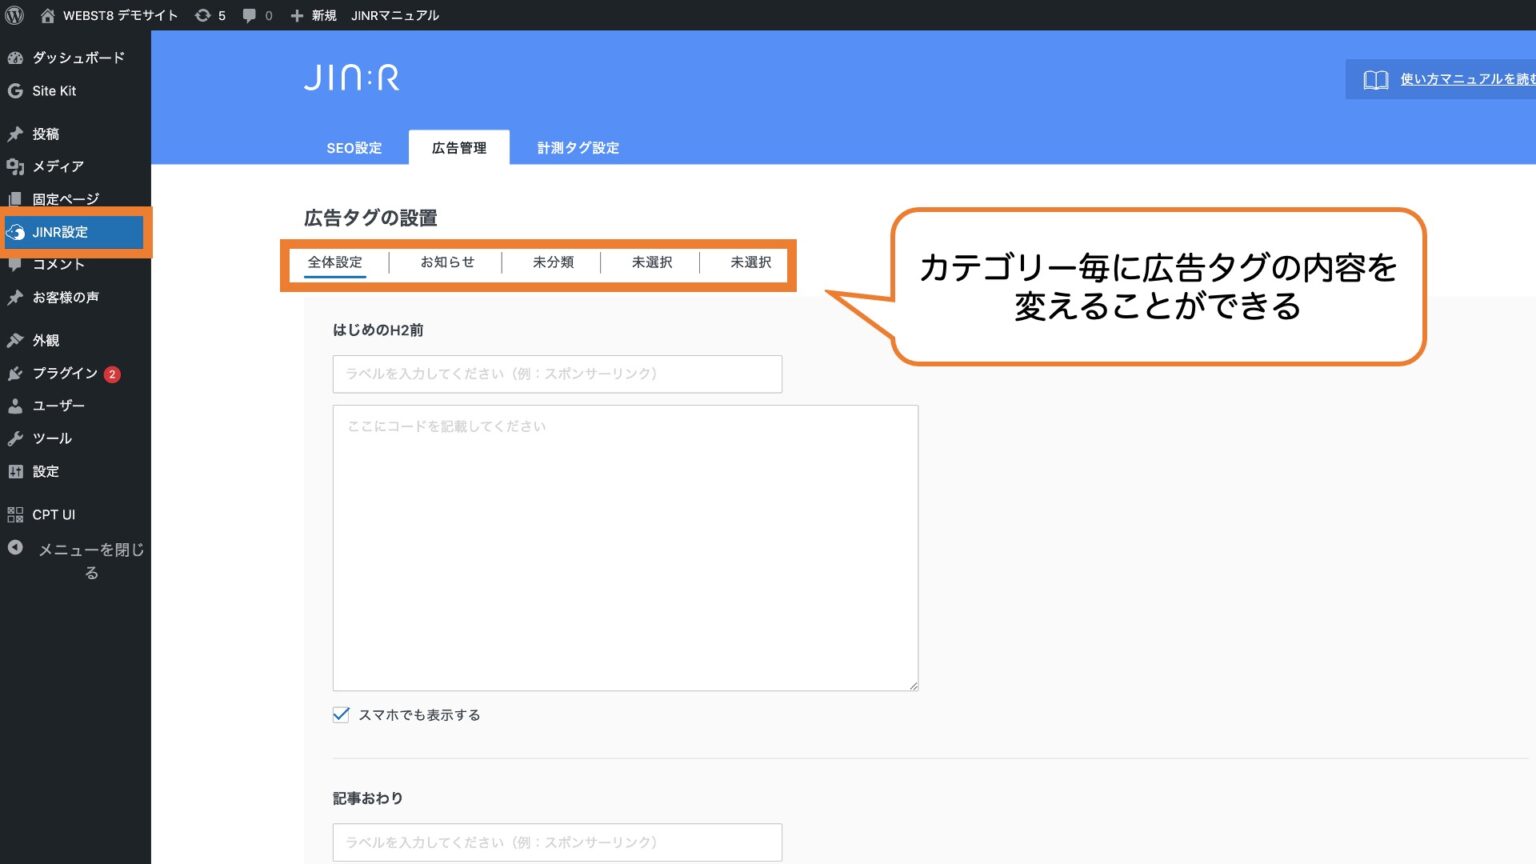This screenshot has height=864, width=1536.
Task: Click JINRマニュアル in the admin bar
Action: click(x=393, y=15)
